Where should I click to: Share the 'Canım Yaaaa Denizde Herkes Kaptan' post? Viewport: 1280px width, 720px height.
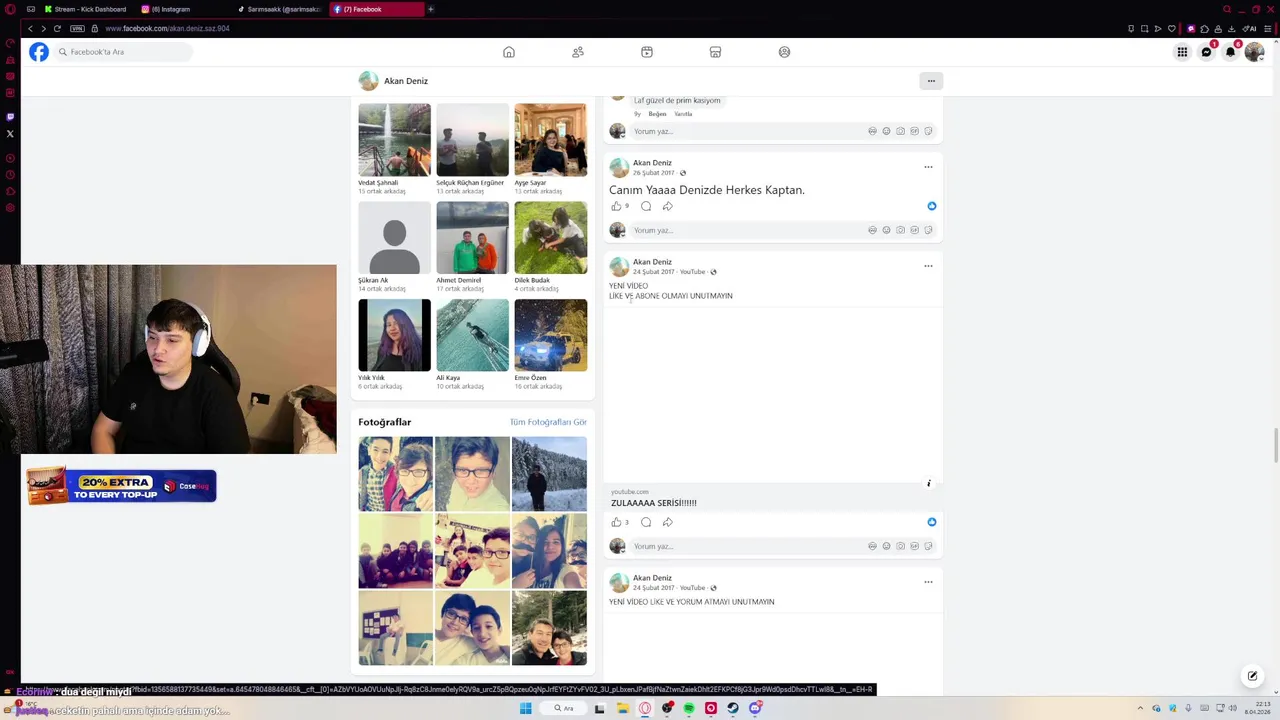(x=668, y=206)
